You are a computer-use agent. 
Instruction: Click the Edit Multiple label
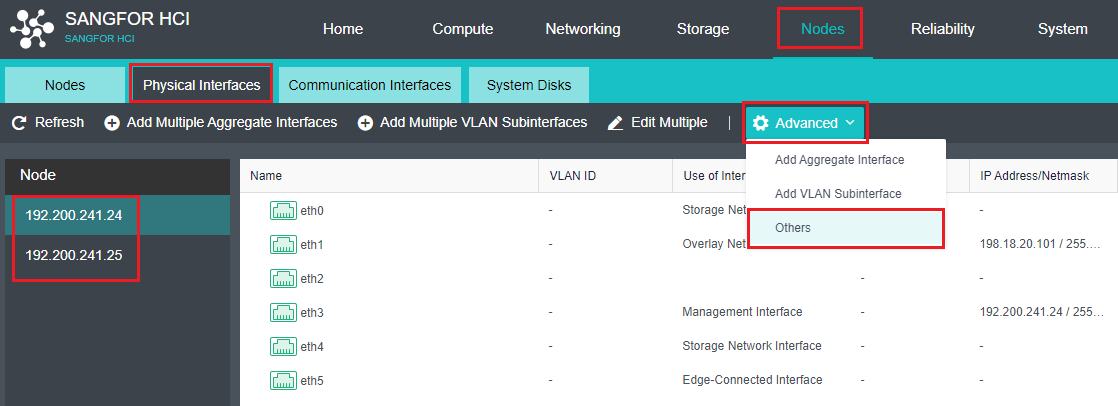pos(669,123)
